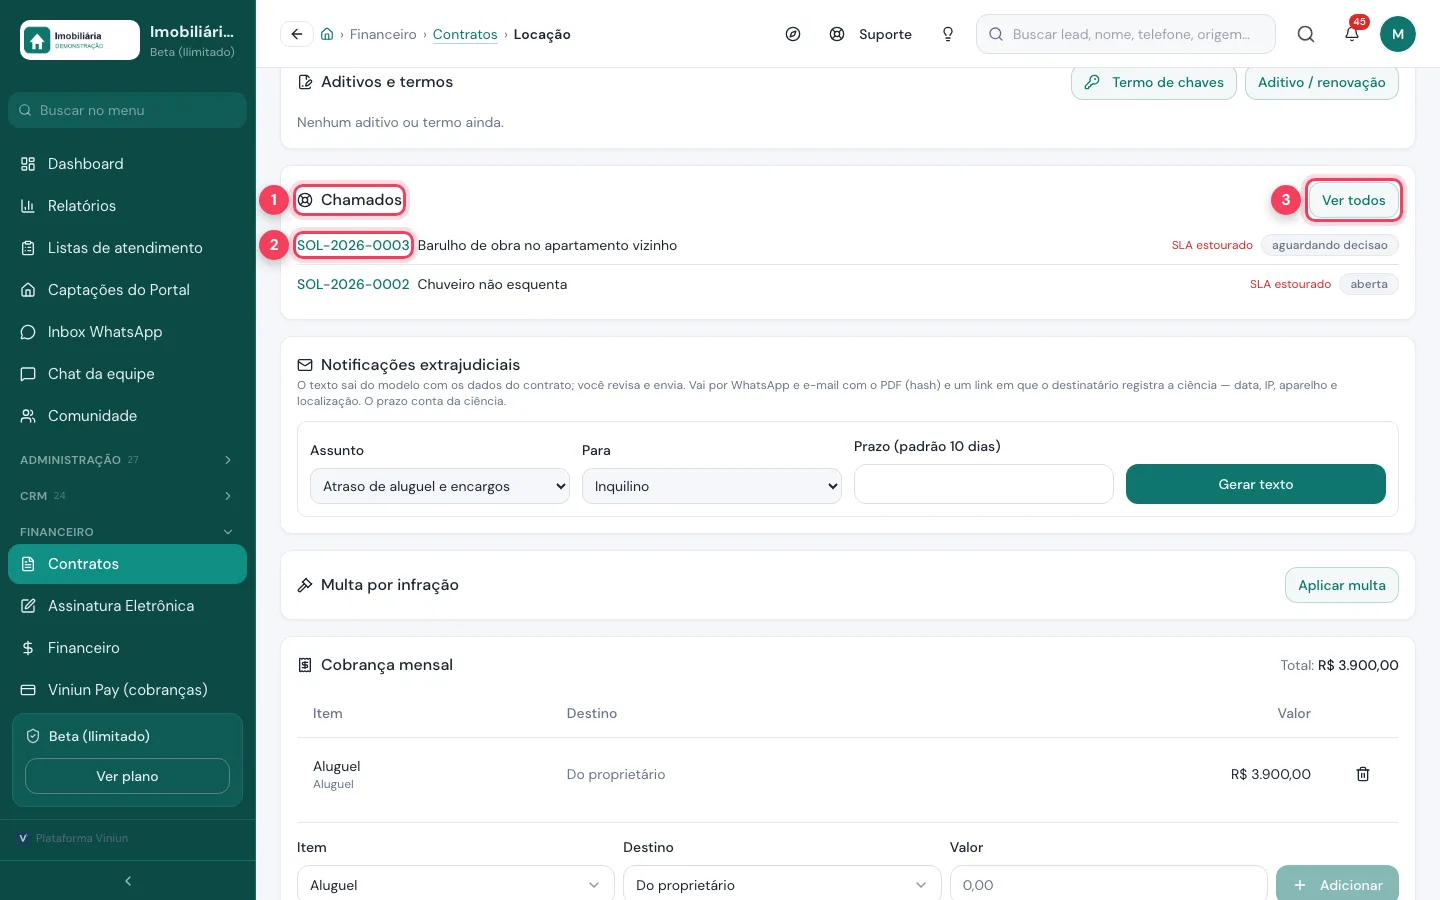
Task: Open Inbox WhatsApp
Action: pyautogui.click(x=127, y=332)
